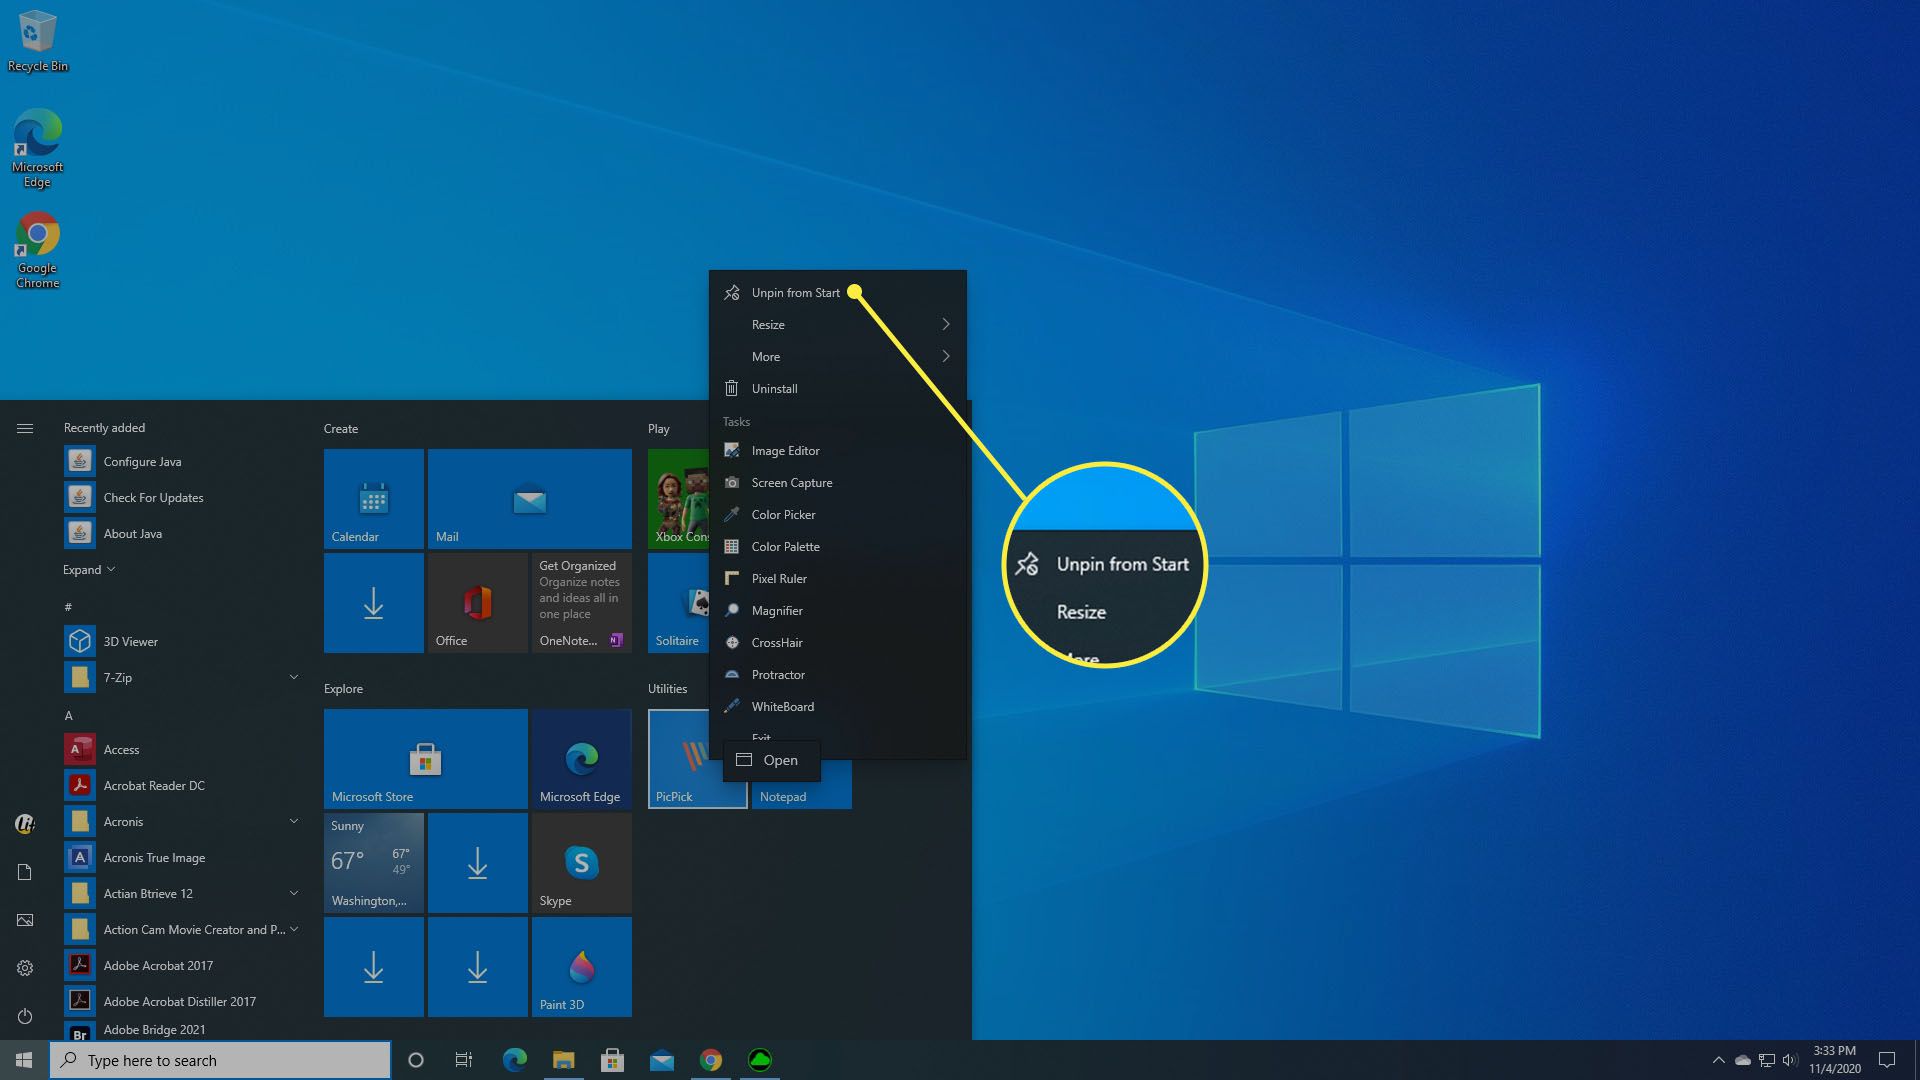Image resolution: width=1920 pixels, height=1080 pixels.
Task: Select Unpin from Start option
Action: [x=795, y=291]
